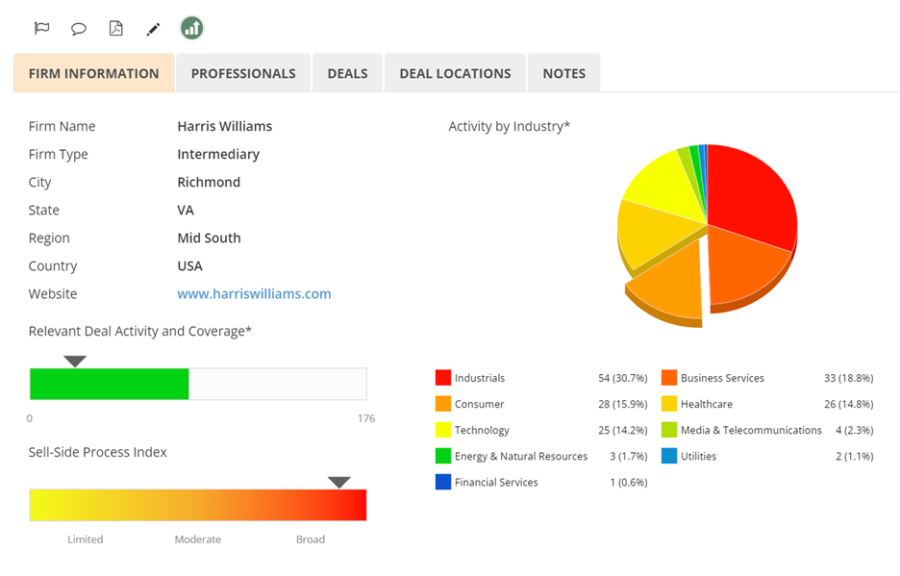Click the country value 'USA'
The width and height of the screenshot is (900, 576).
point(190,266)
